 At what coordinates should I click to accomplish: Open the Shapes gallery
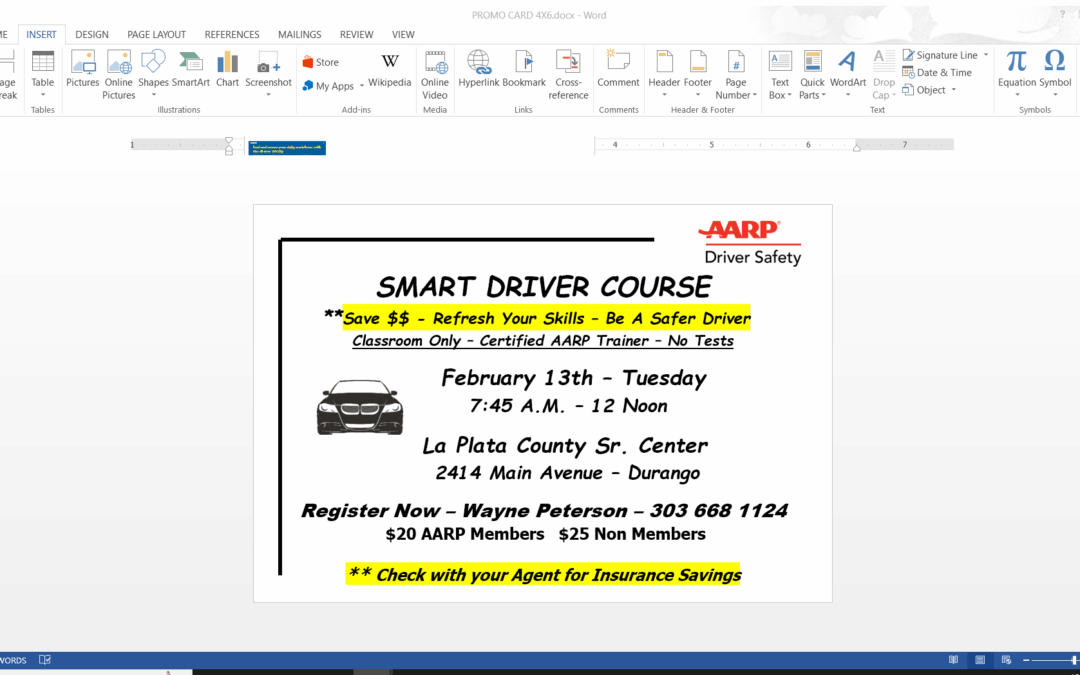coord(153,74)
